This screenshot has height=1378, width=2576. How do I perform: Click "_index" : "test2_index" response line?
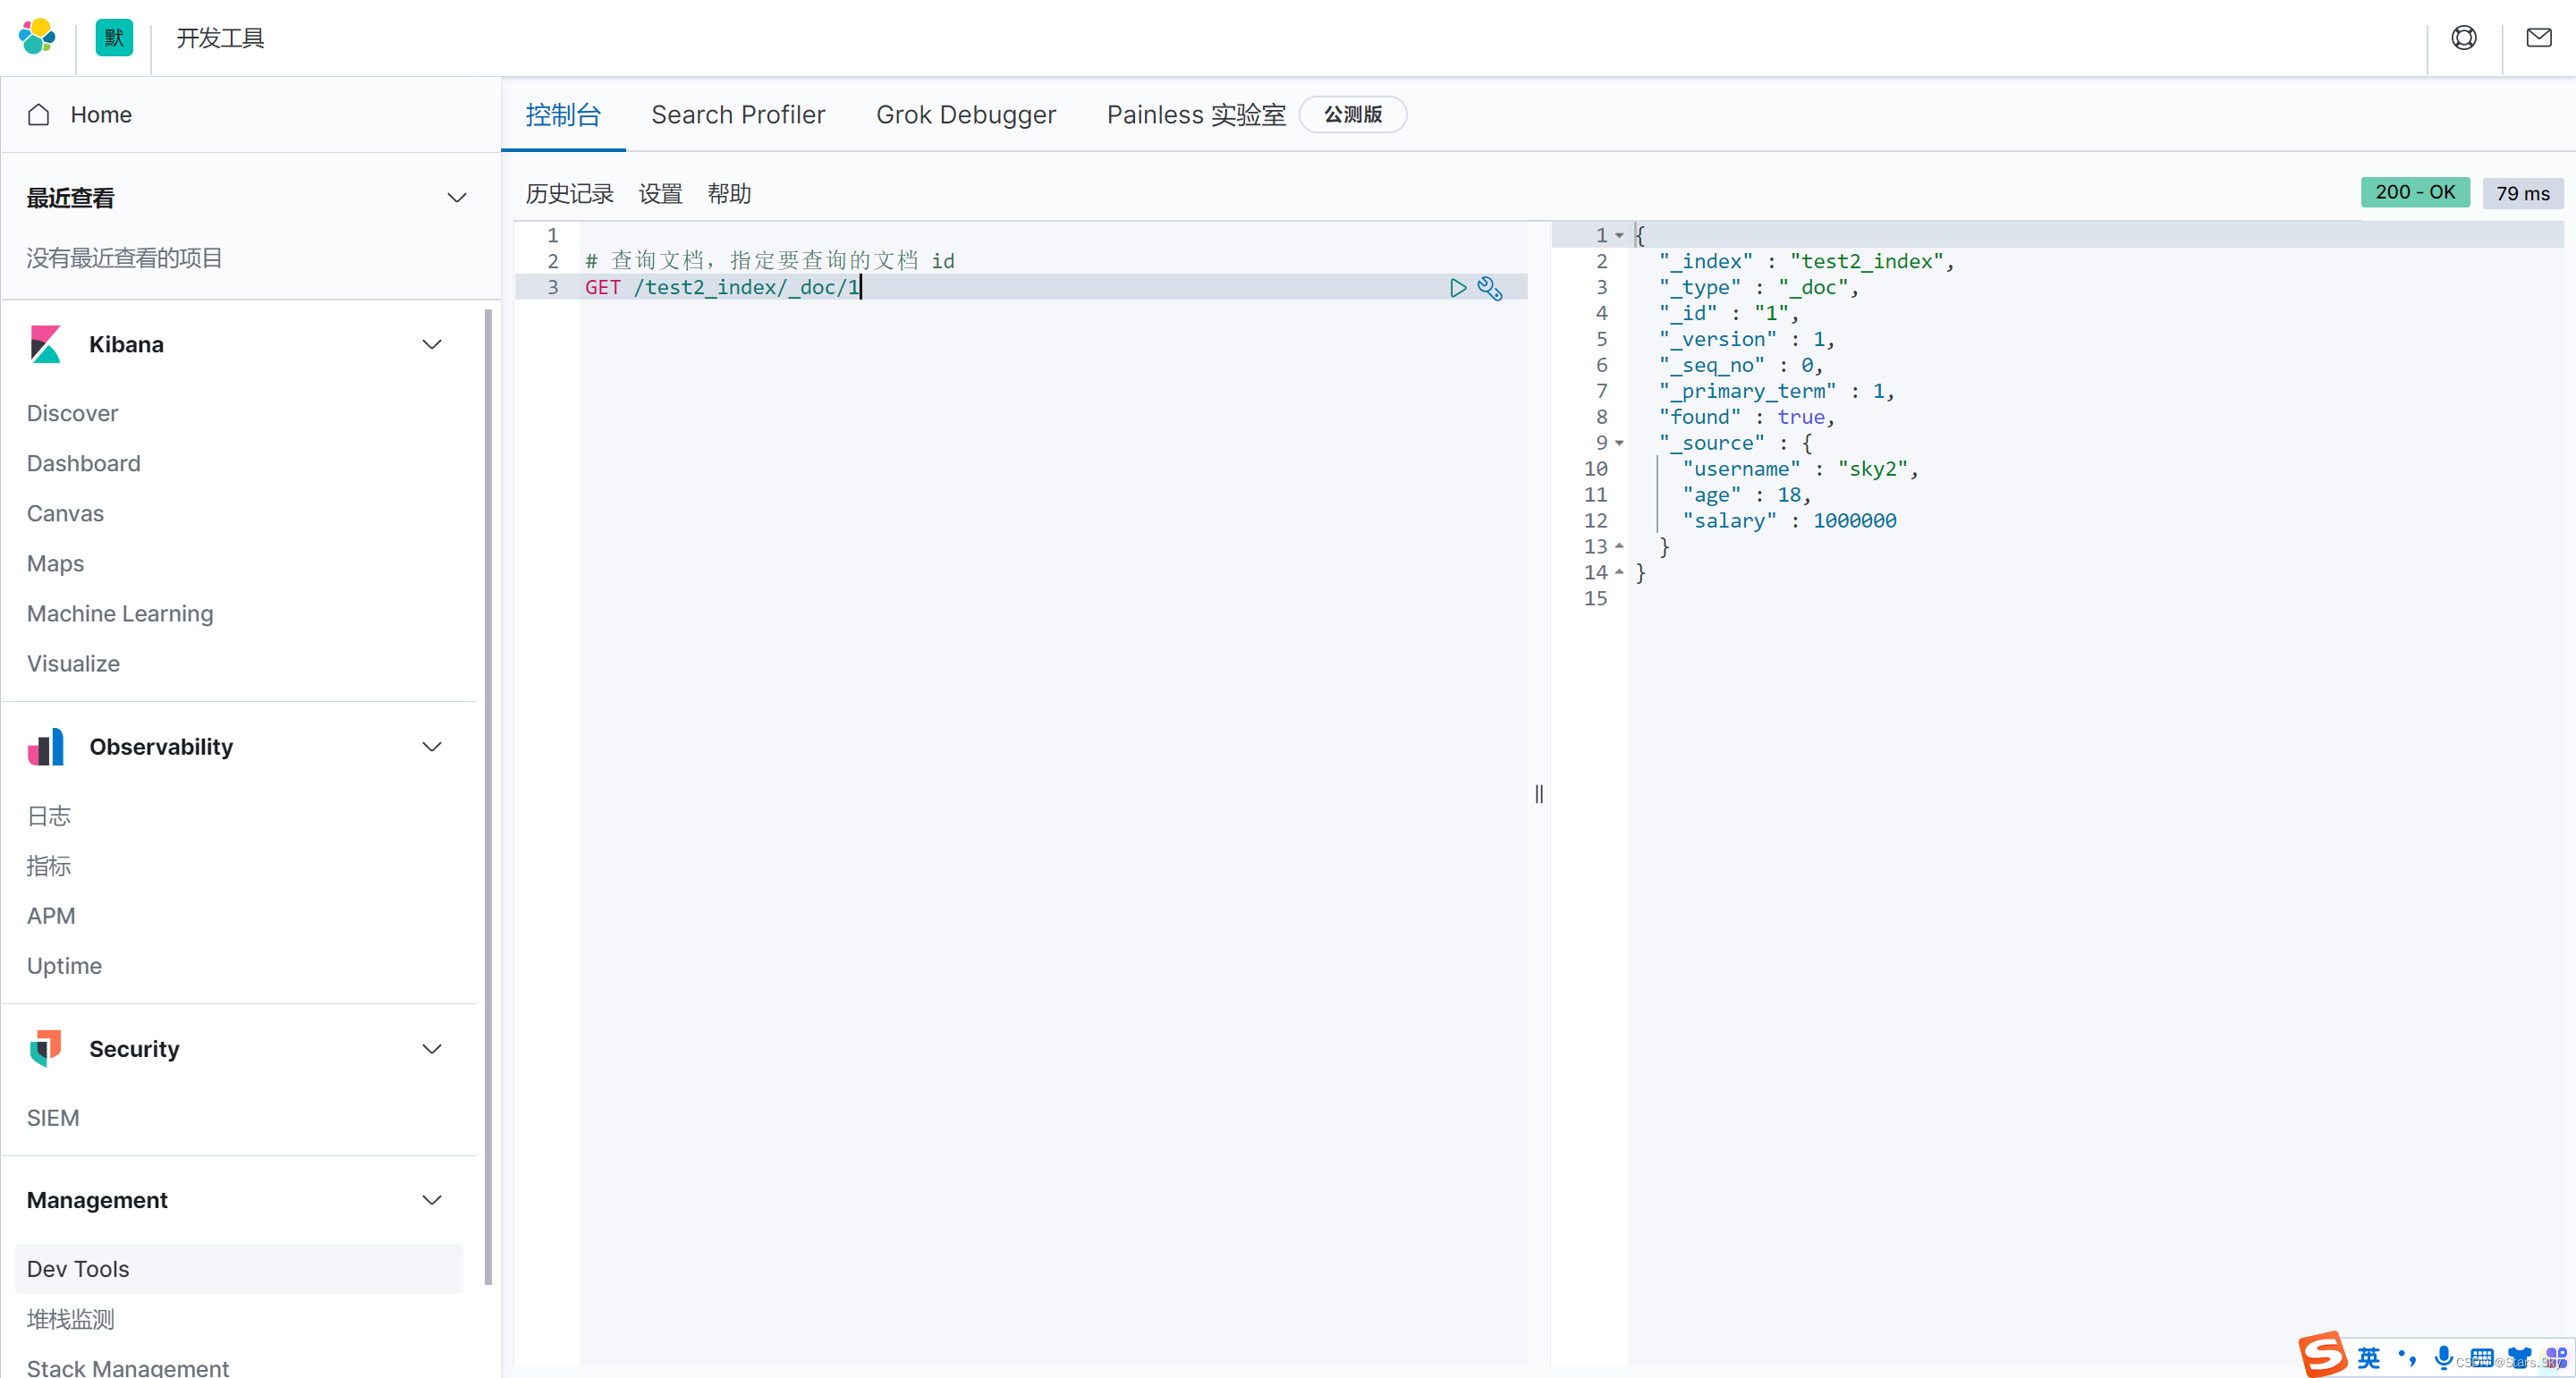coord(1806,262)
